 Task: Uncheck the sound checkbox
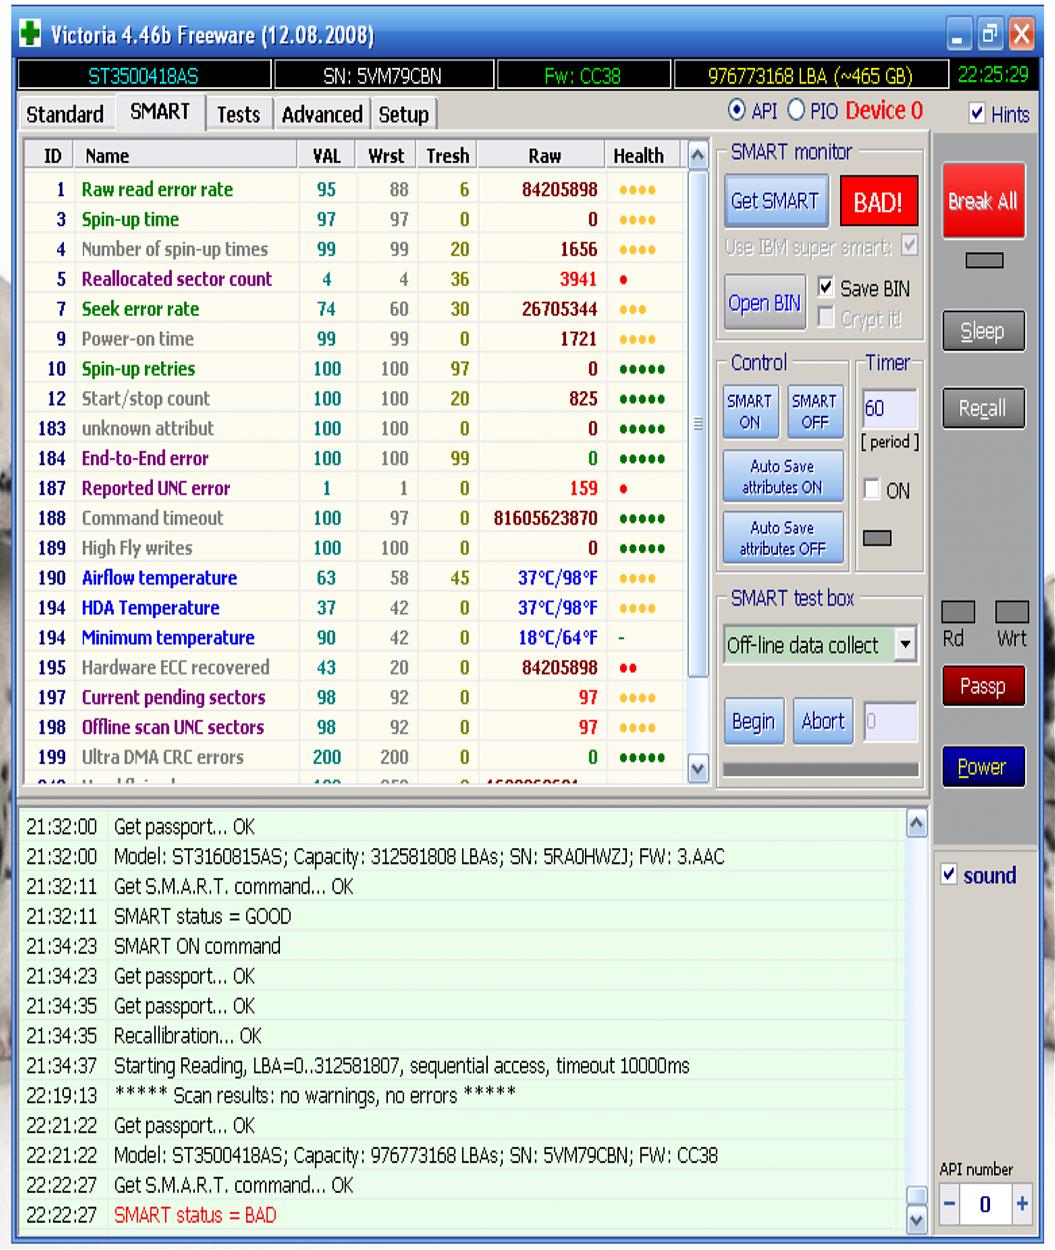click(x=949, y=875)
